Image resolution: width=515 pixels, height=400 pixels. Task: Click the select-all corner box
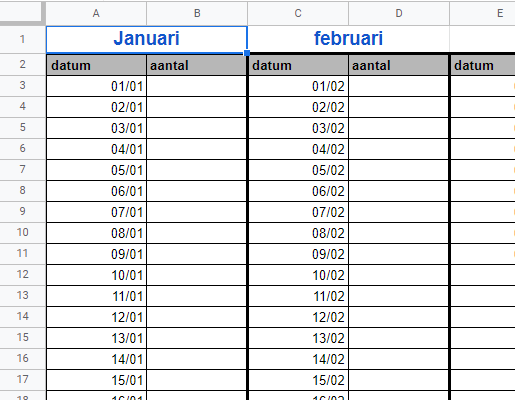tap(22, 13)
